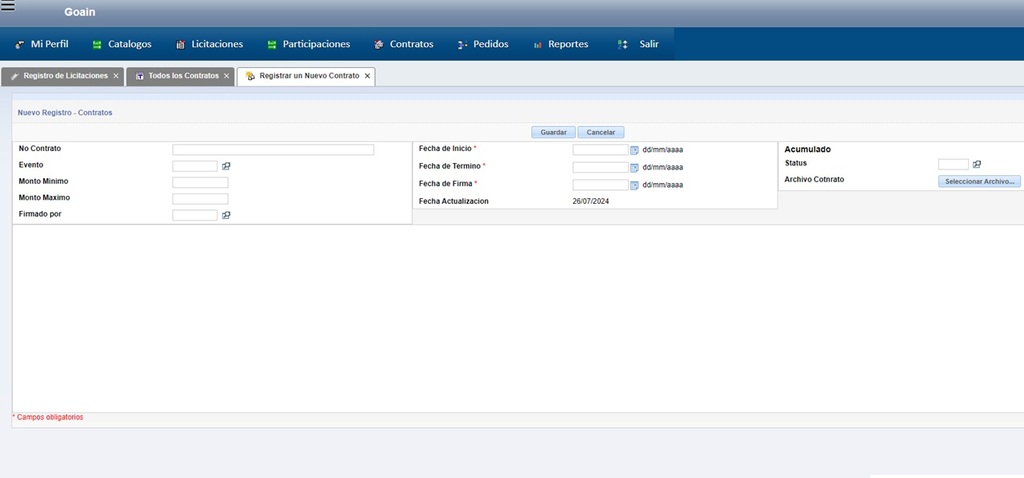
Task: Close the Registro de Licitaciones tab
Action: coord(116,76)
